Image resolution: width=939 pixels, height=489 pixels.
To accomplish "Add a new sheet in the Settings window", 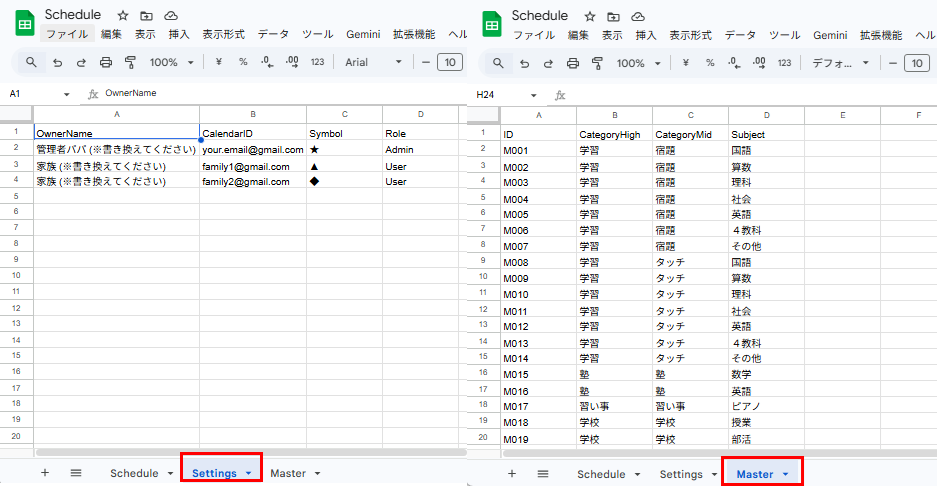I will coord(44,473).
